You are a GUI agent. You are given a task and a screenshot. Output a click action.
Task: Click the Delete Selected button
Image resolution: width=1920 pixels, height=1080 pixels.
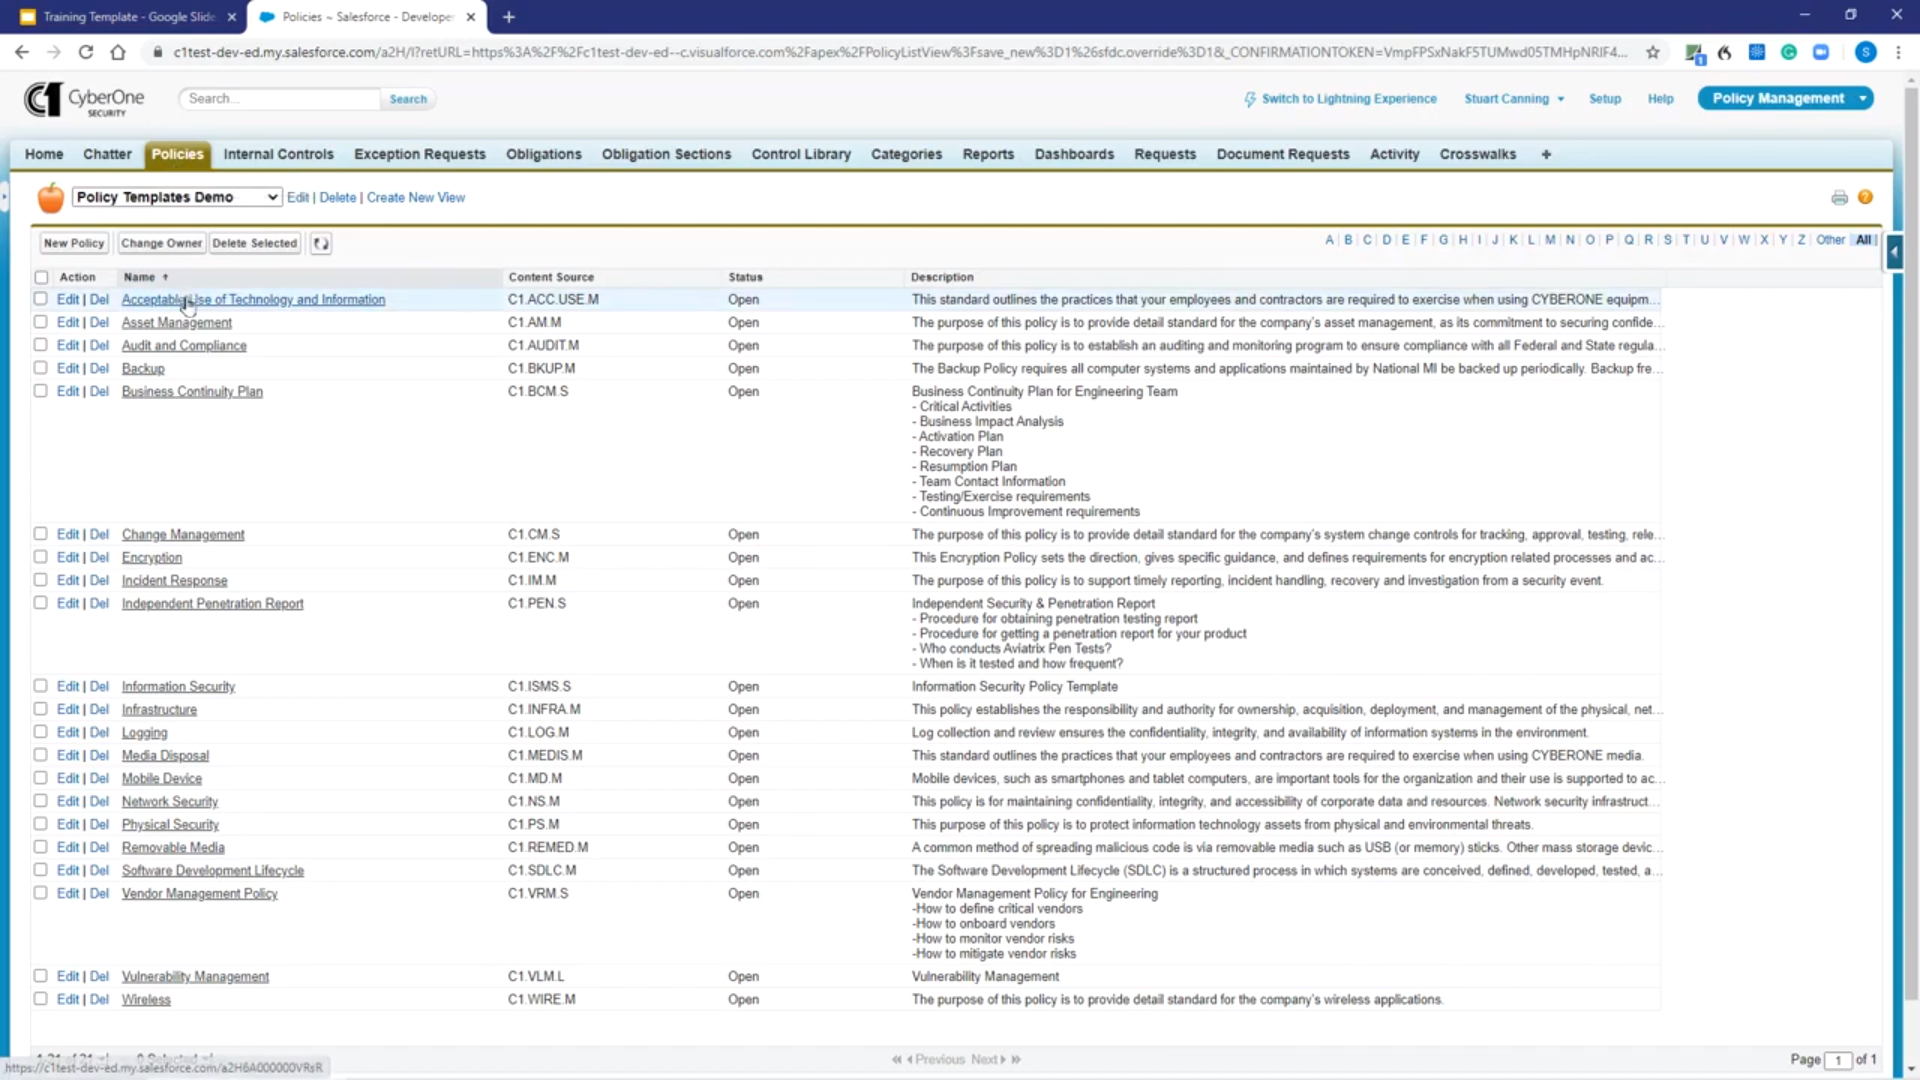pos(254,243)
